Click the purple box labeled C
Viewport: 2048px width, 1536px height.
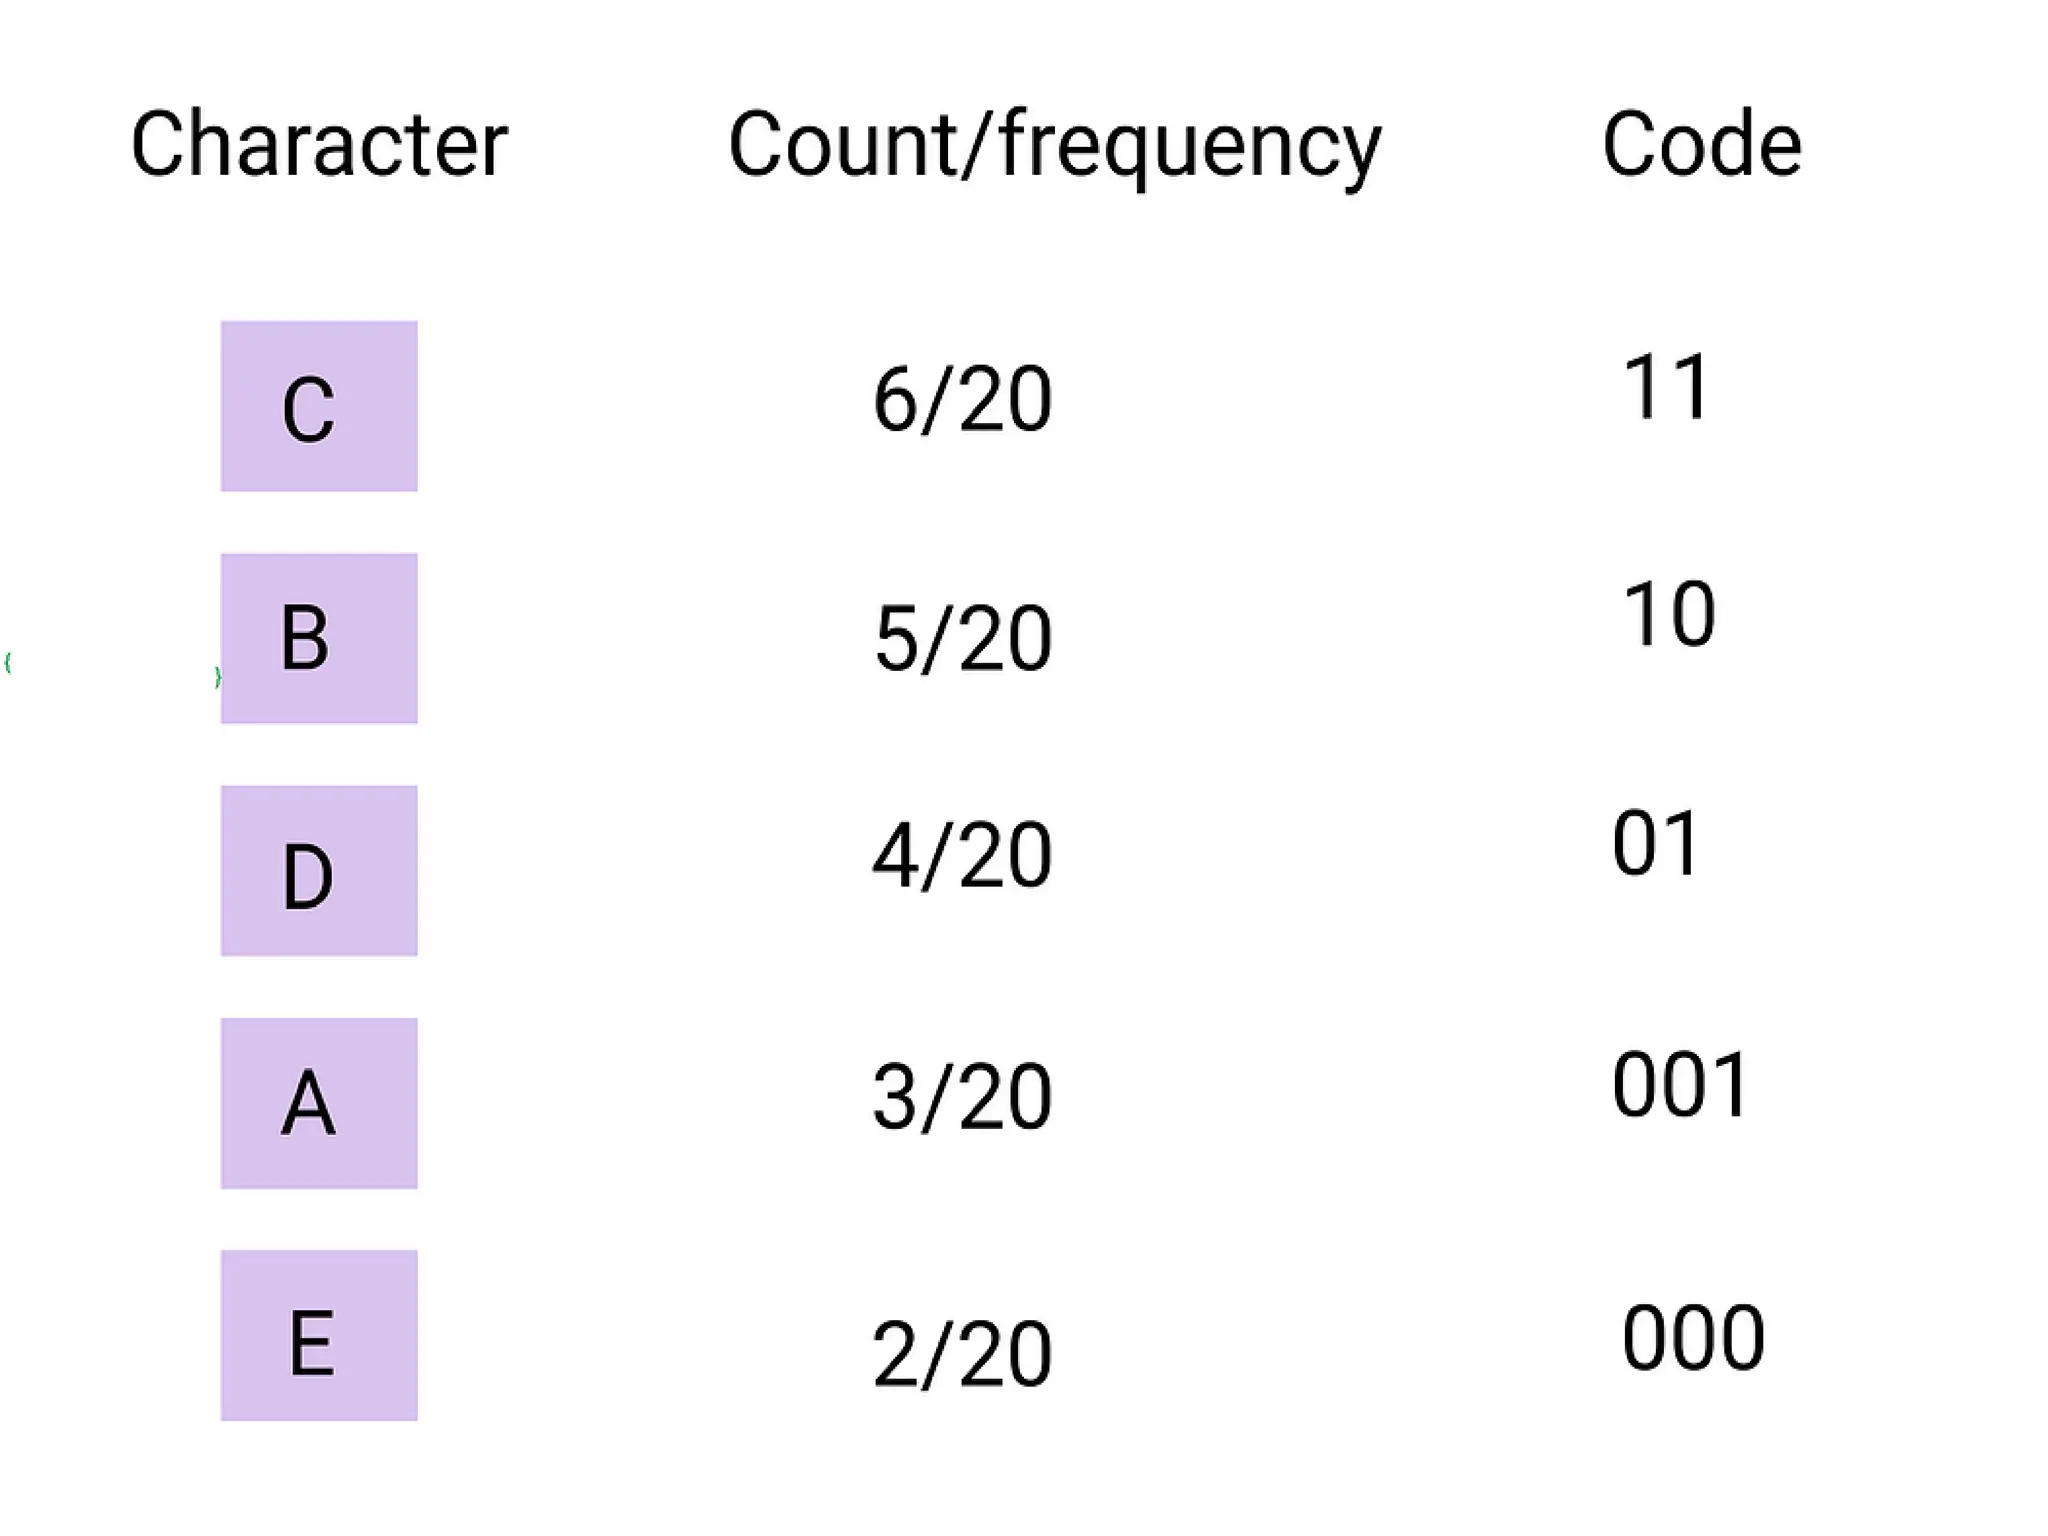[x=318, y=406]
